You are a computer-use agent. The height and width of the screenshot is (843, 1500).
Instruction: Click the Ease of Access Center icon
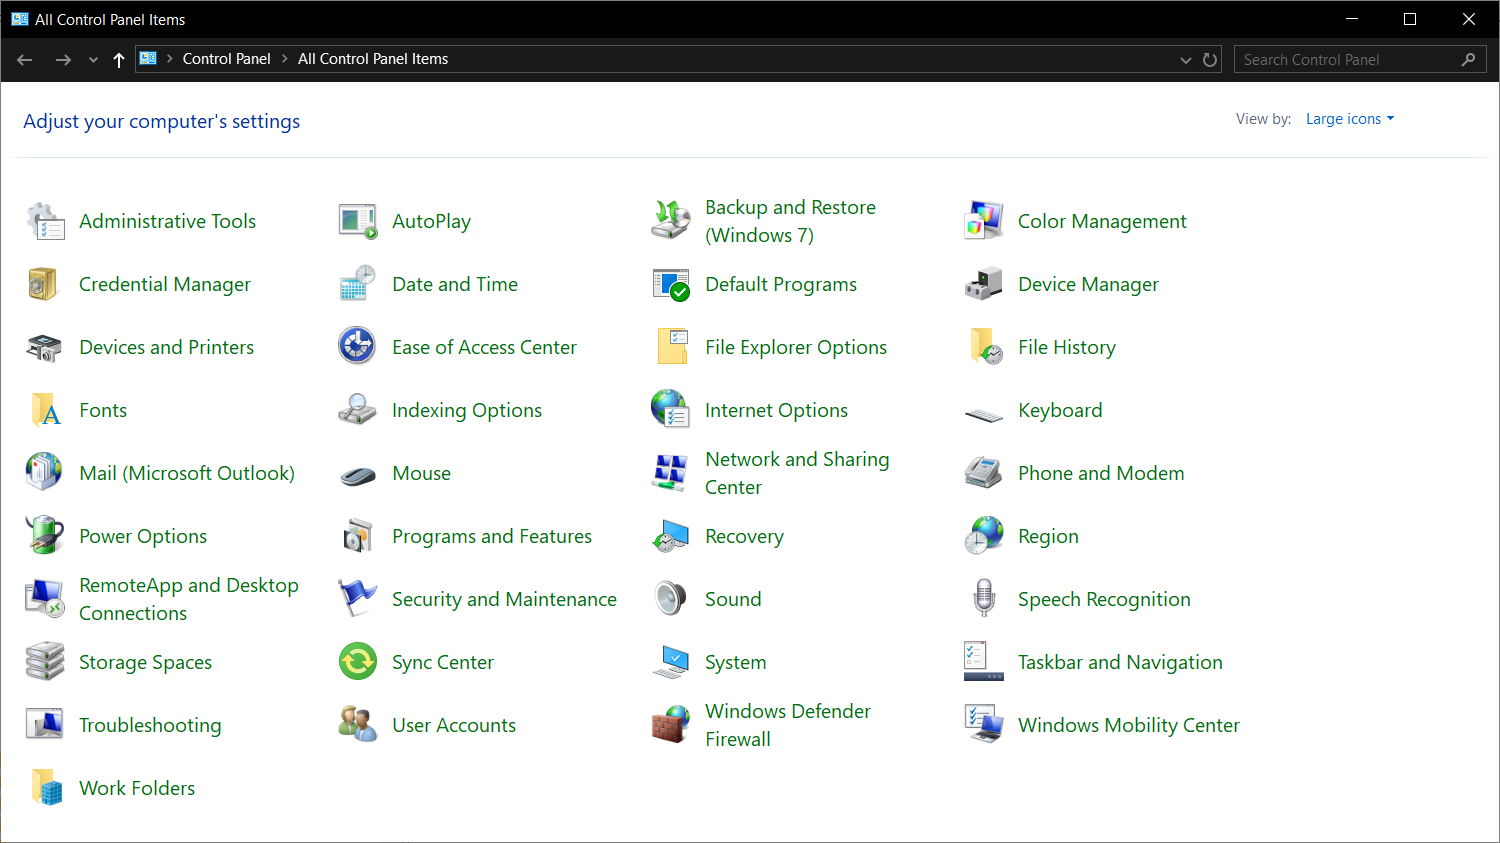click(x=358, y=347)
